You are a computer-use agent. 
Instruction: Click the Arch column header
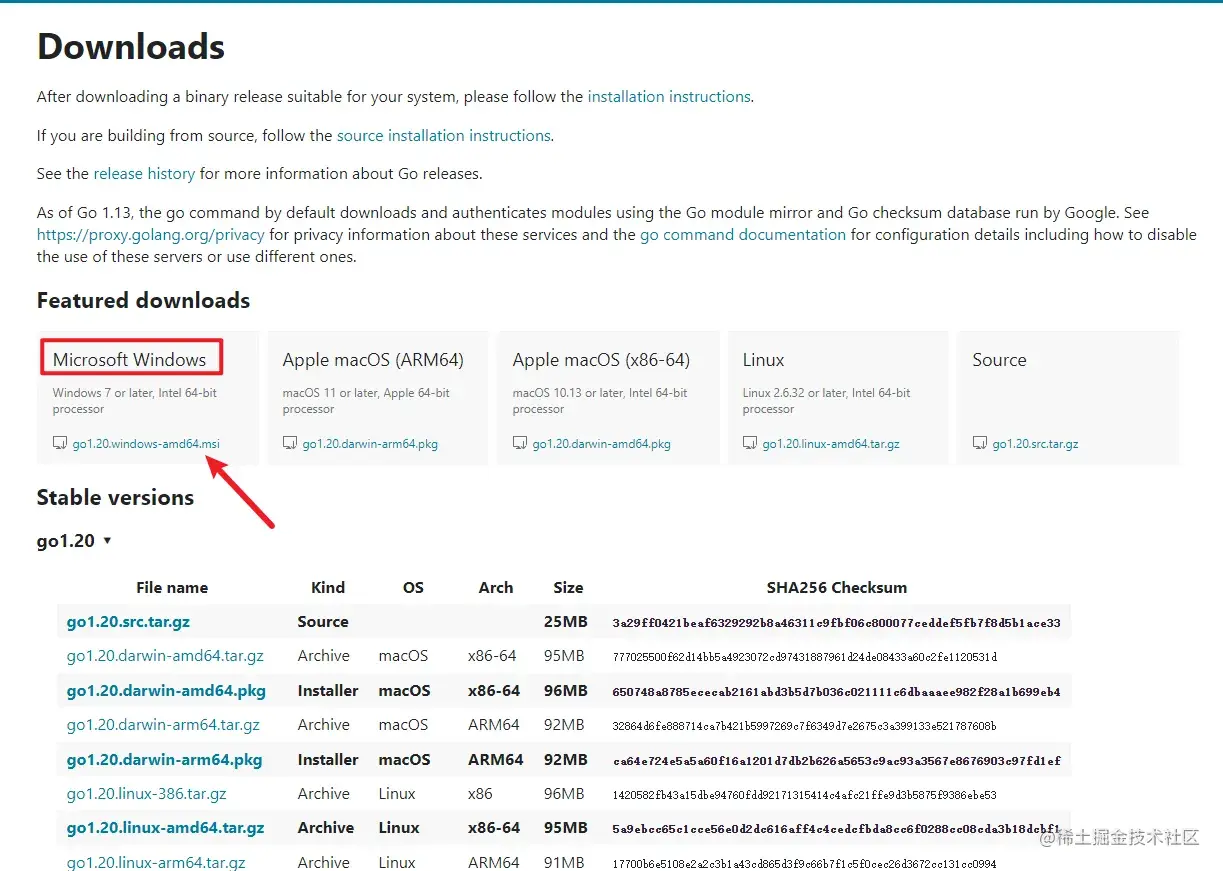coord(495,588)
